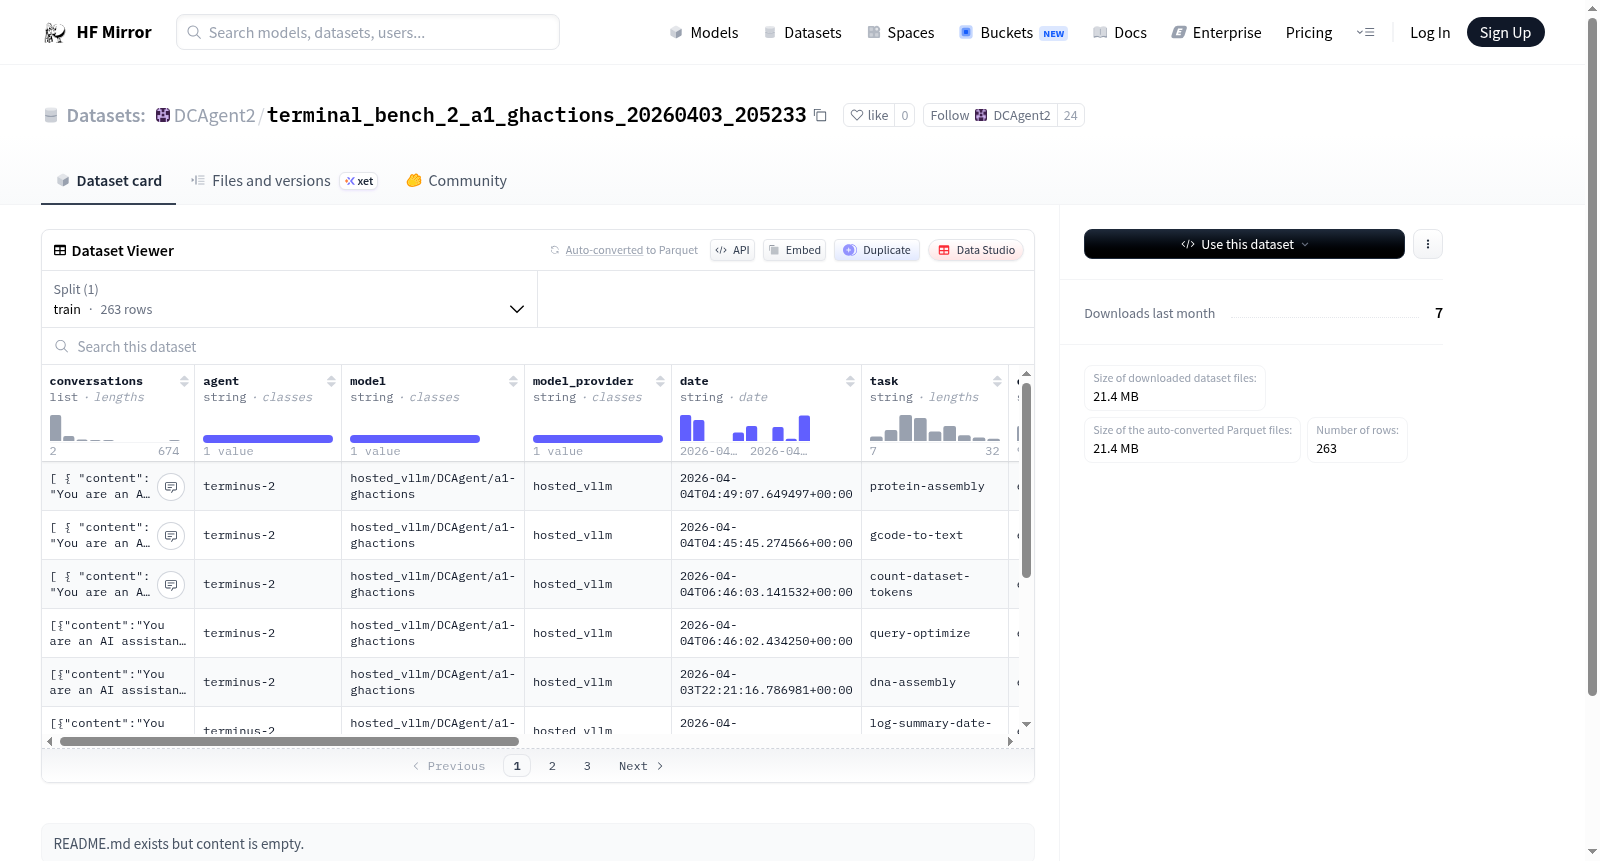
Task: Click the task lengths histogram
Action: 935,428
